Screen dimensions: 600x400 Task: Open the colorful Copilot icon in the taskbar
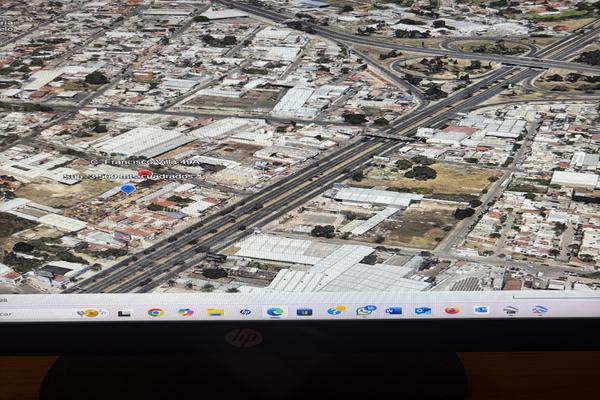point(186,312)
